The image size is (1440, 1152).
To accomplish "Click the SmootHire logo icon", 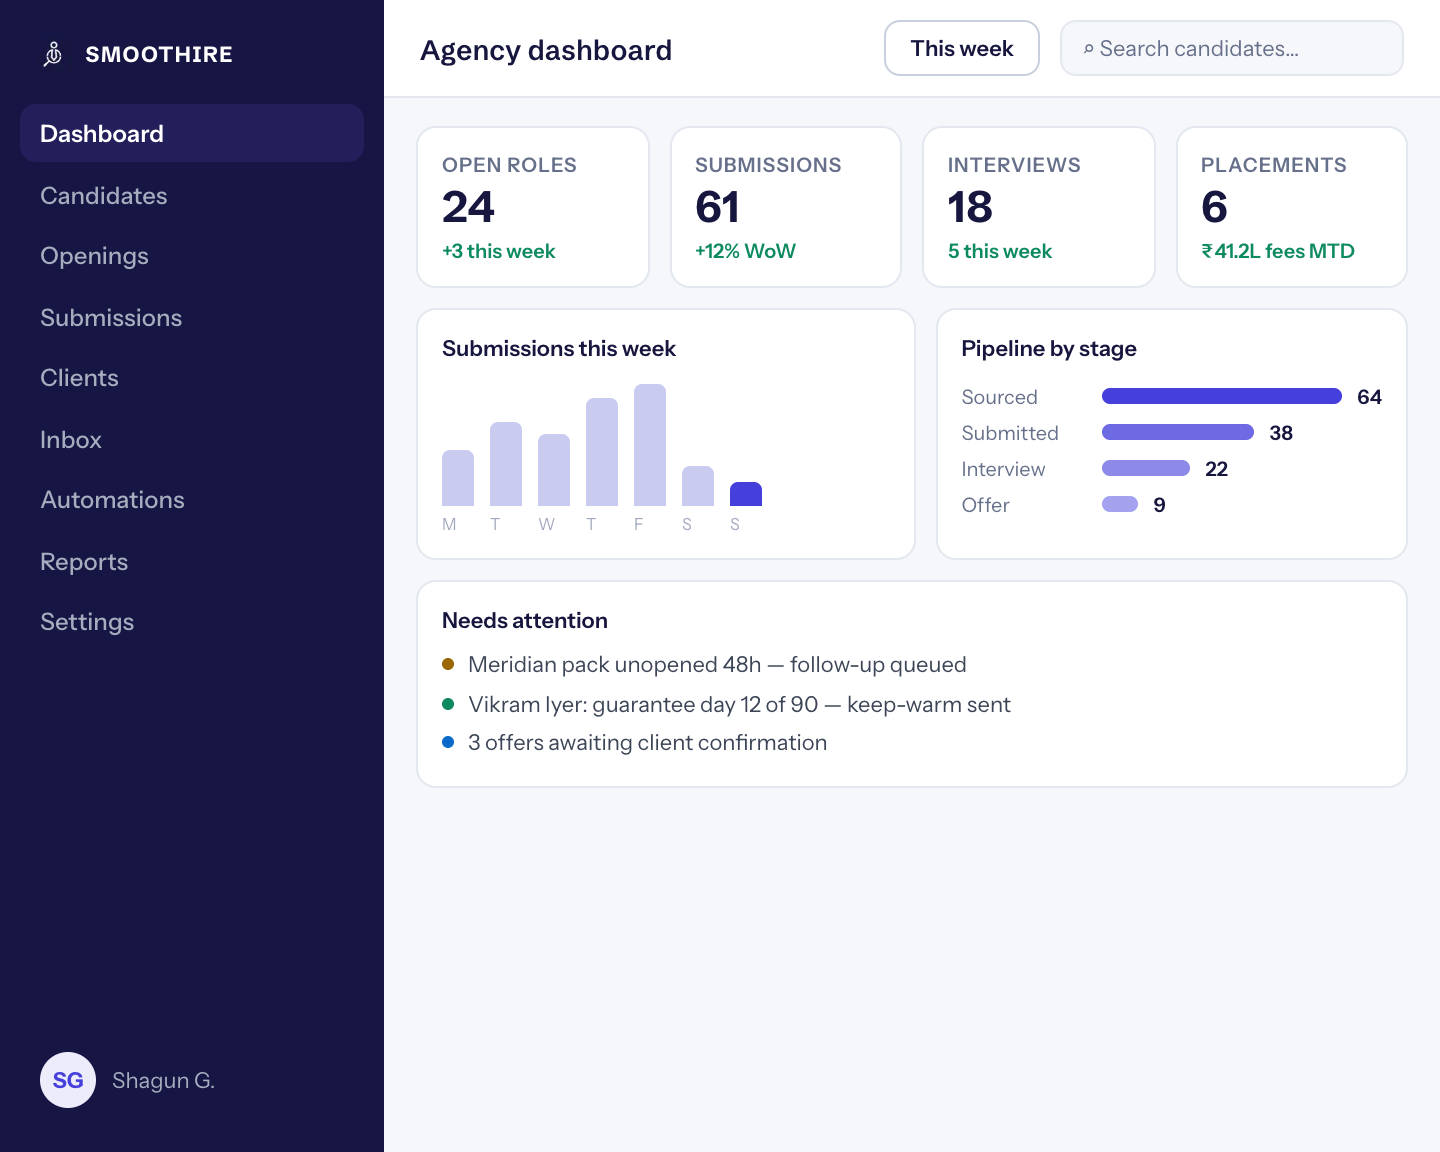I will tap(53, 54).
